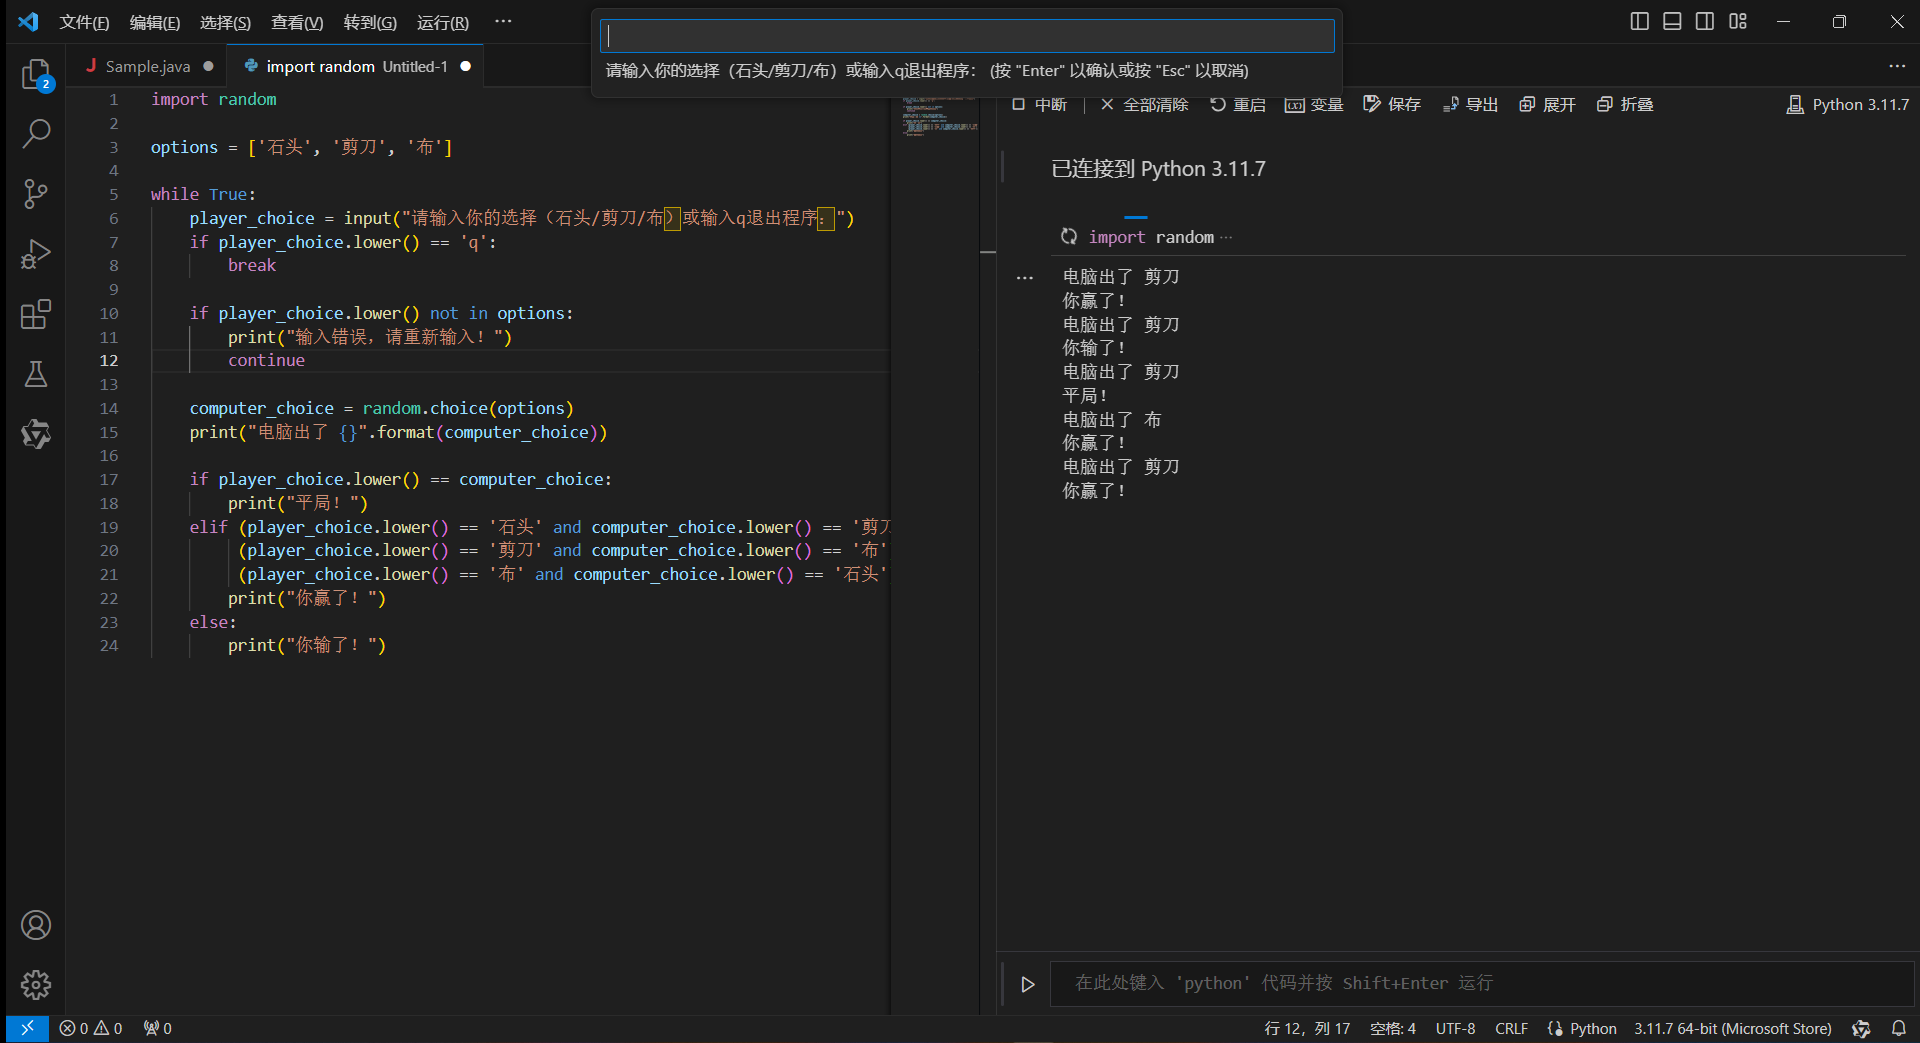Toggle primary side bar layout icon
Viewport: 1920px width, 1043px height.
pos(1639,21)
